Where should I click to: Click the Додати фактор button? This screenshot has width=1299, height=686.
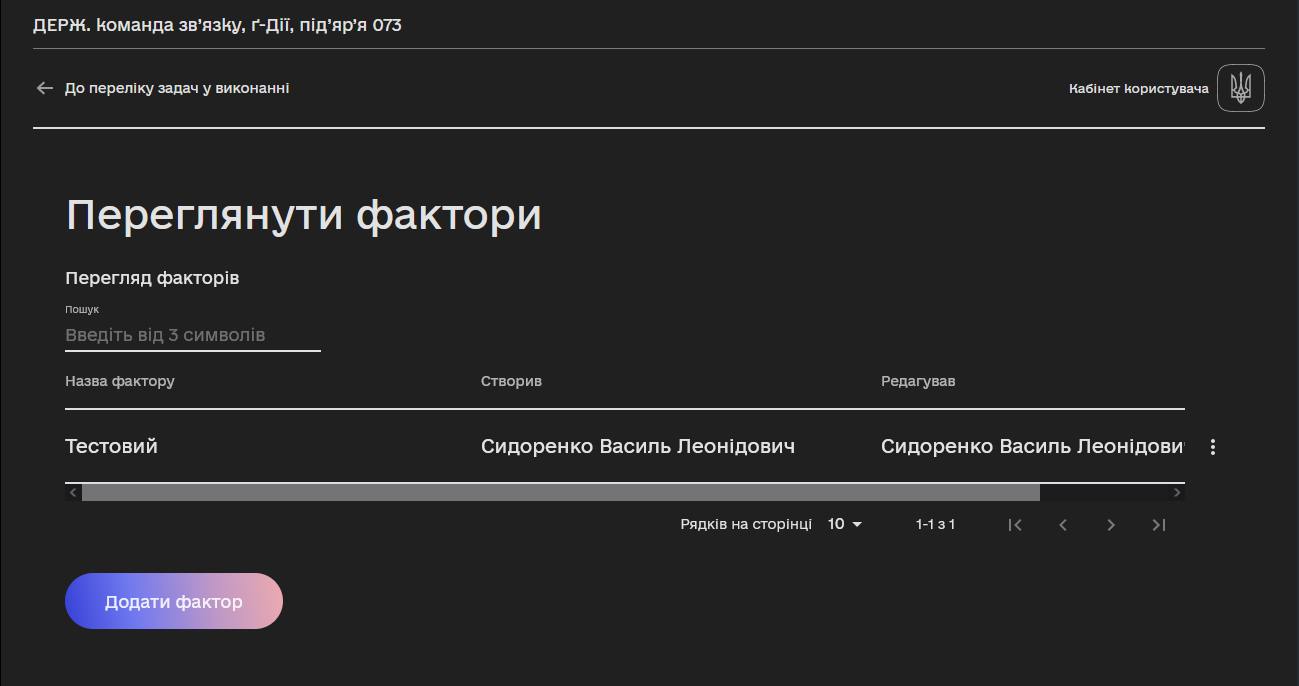coord(174,601)
